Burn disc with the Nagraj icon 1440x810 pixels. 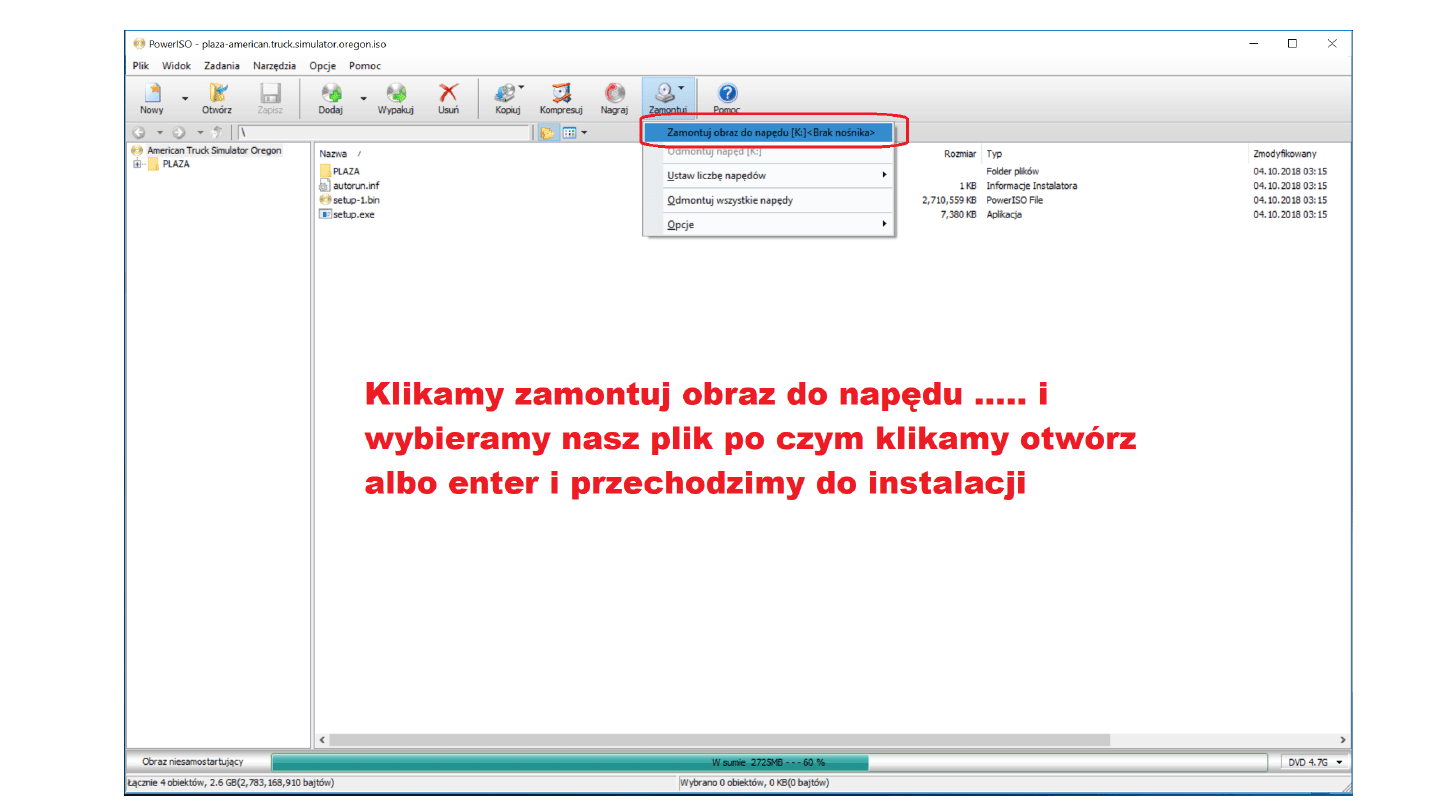(x=614, y=97)
